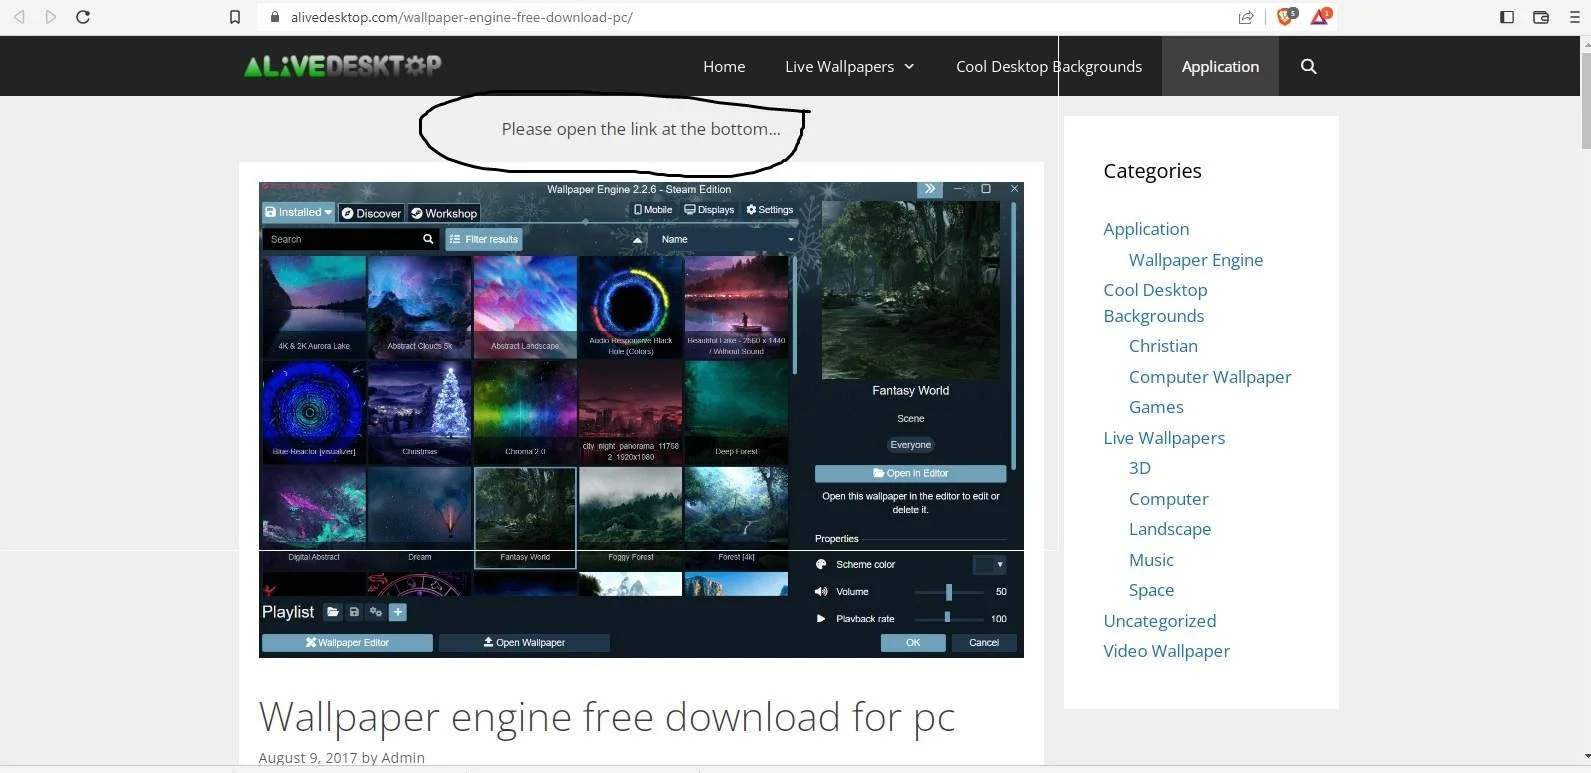Click the magnifier icon in the wallpaper search box
This screenshot has width=1591, height=773.
pyautogui.click(x=428, y=239)
